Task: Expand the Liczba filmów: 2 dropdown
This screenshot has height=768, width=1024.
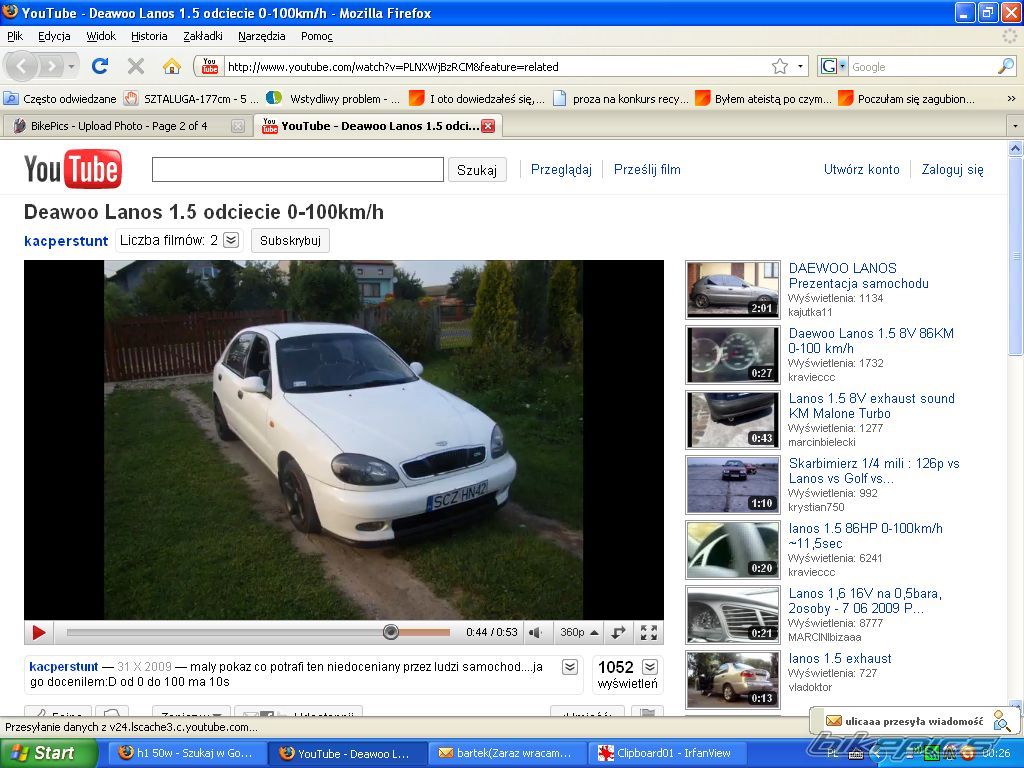Action: 231,240
